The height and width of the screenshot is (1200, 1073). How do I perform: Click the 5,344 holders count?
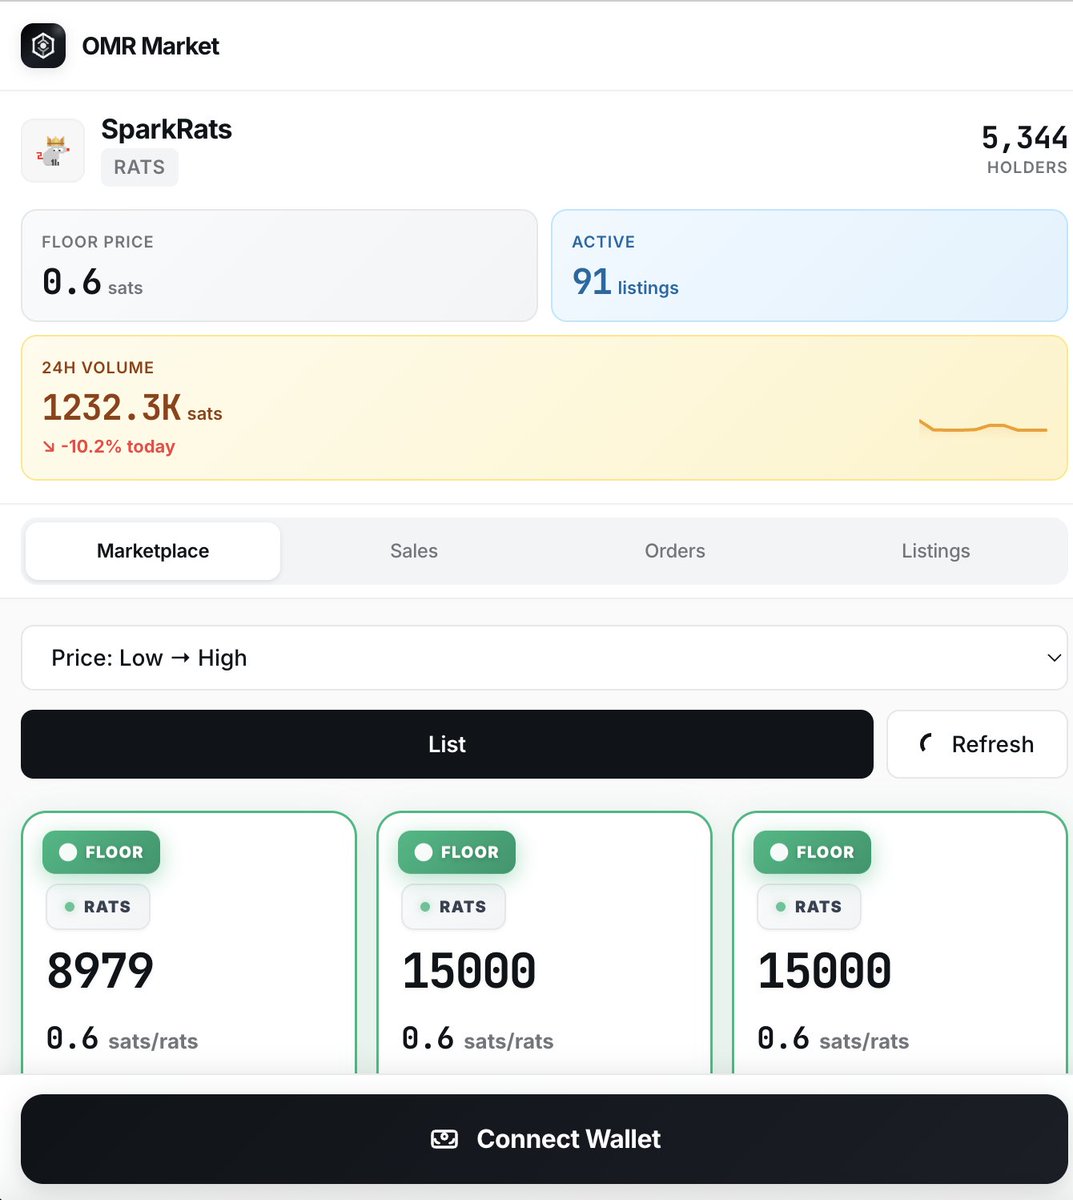click(1024, 137)
